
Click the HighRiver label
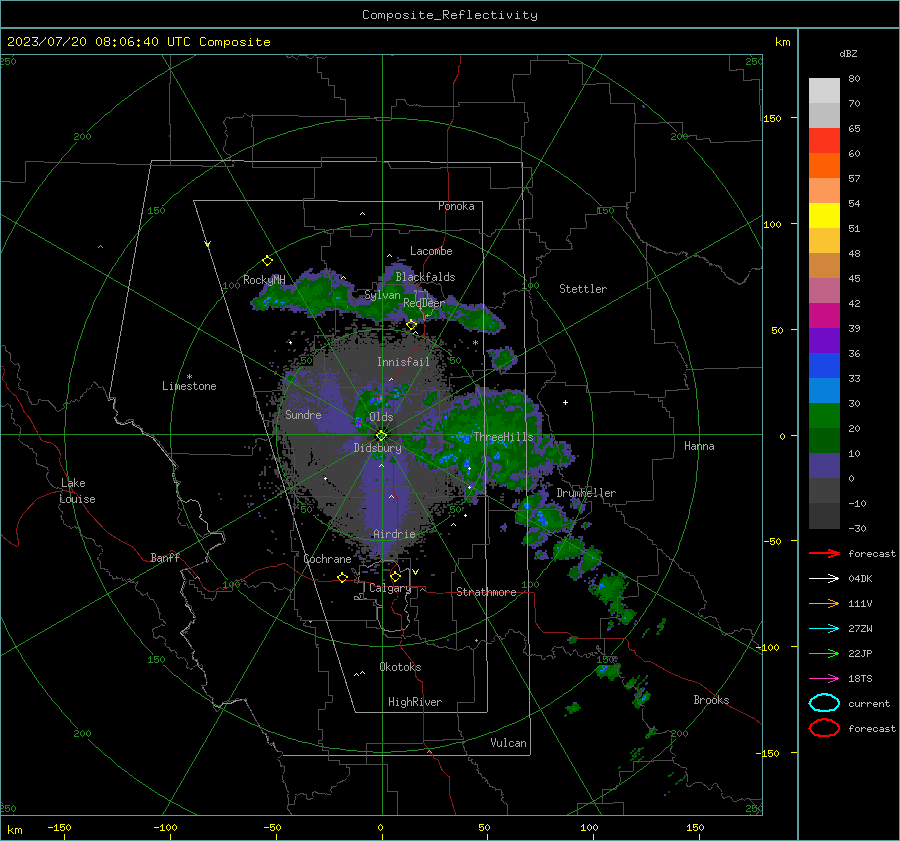(415, 702)
